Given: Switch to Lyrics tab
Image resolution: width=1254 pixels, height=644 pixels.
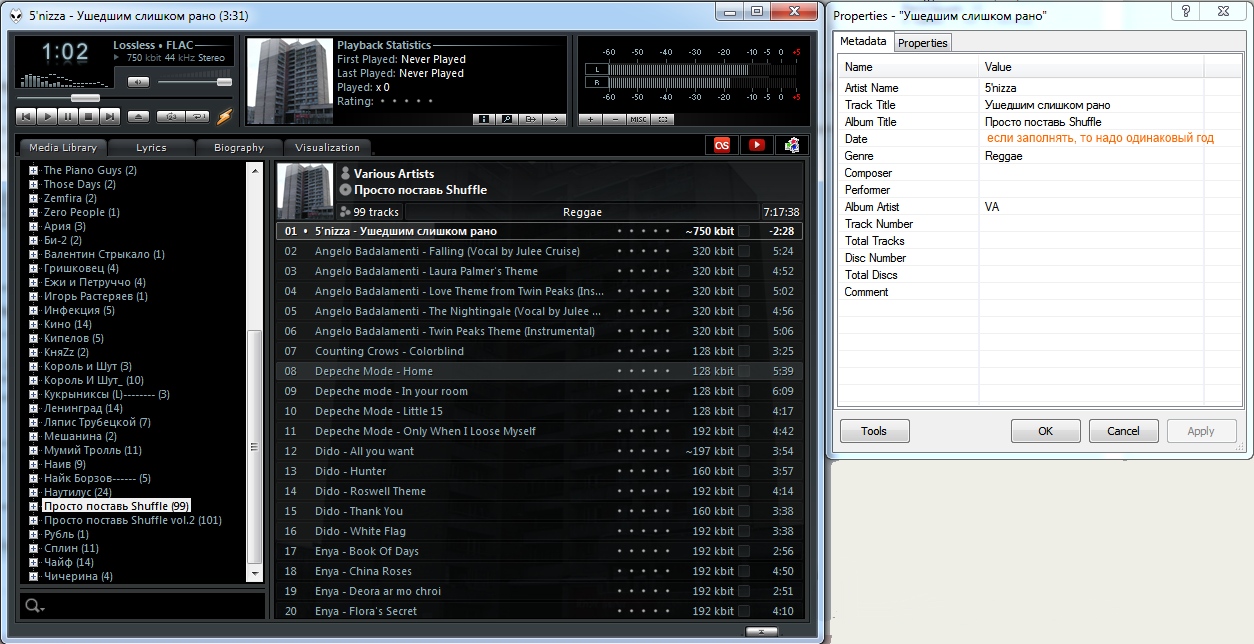Looking at the screenshot, I should point(152,147).
